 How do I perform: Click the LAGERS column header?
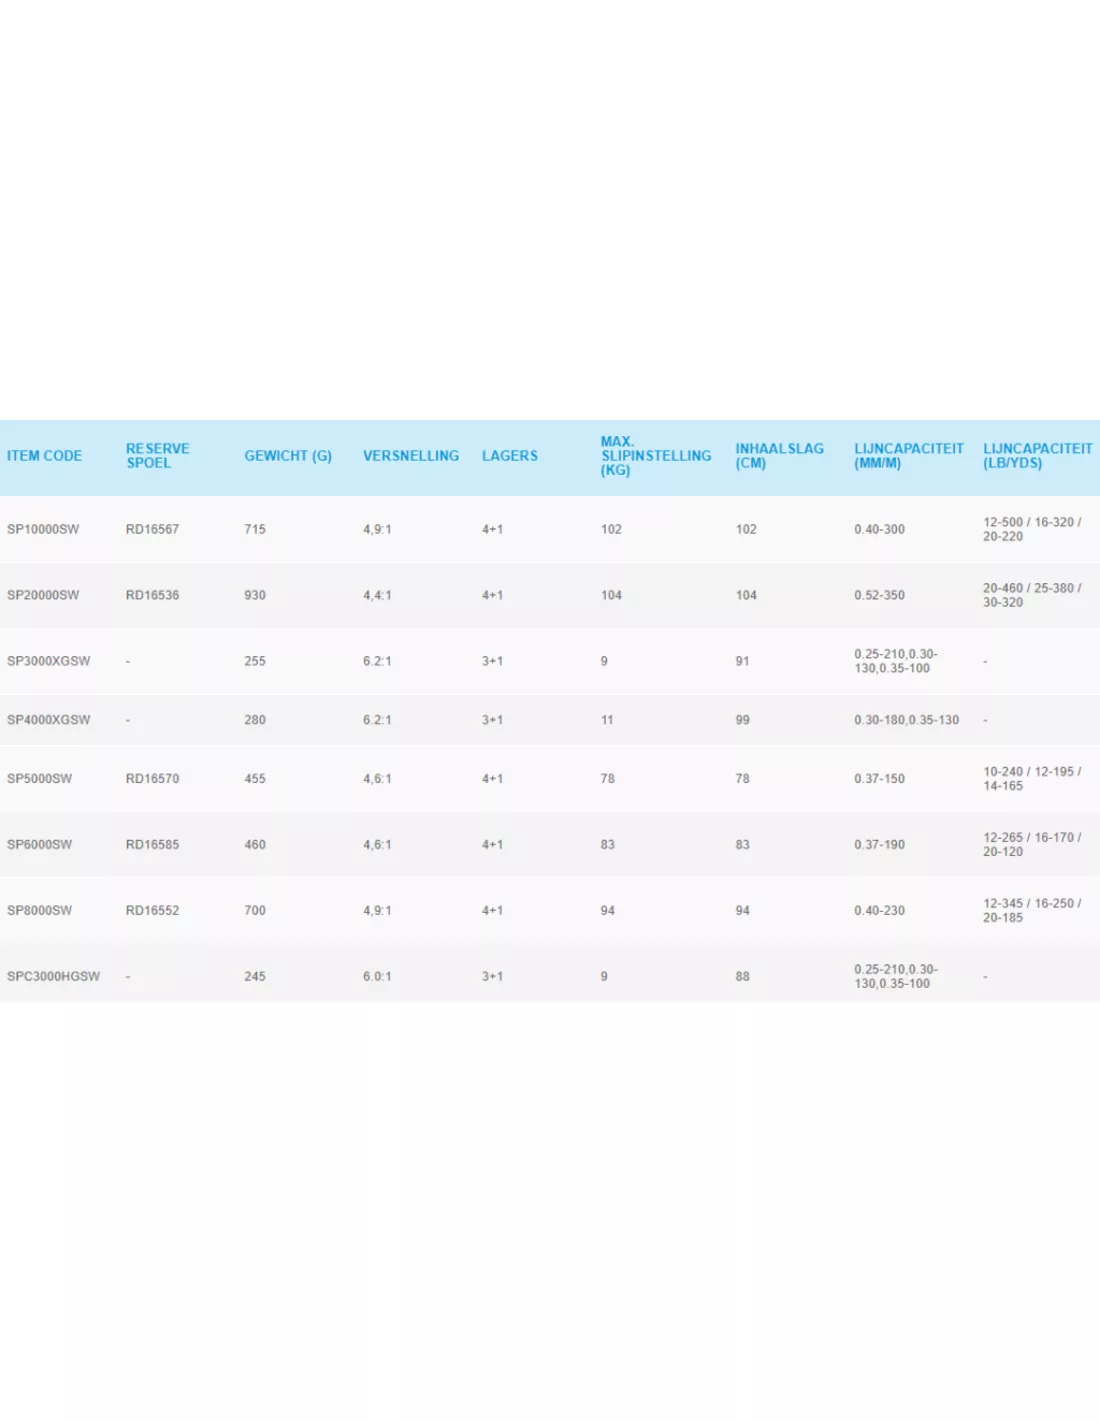(x=511, y=455)
